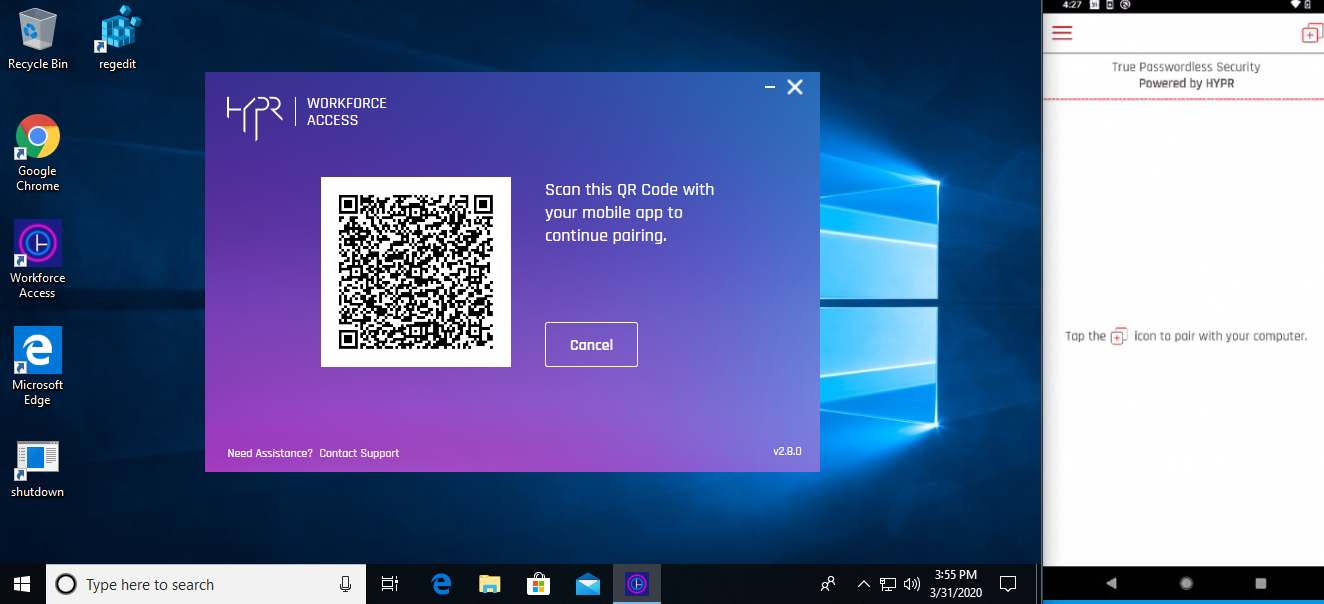
Task: Open File Explorer from the taskbar
Action: pos(489,584)
